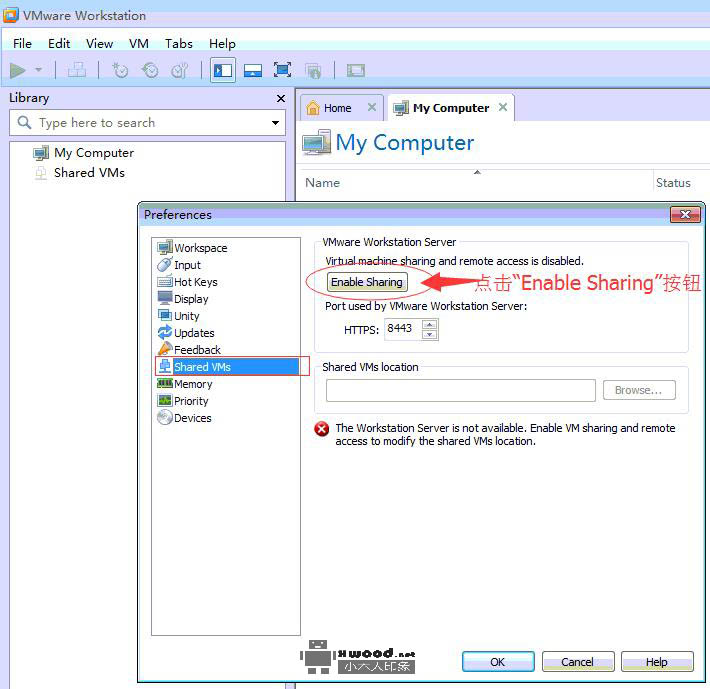Open the Snapshot Manager toolbar icon
Viewport: 710px width, 689px height.
pyautogui.click(x=180, y=71)
